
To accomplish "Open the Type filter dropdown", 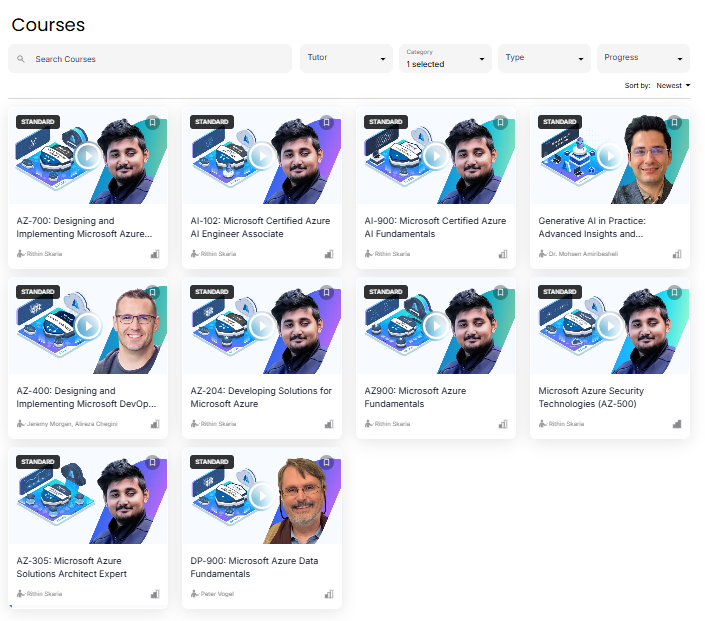I will tap(544, 58).
